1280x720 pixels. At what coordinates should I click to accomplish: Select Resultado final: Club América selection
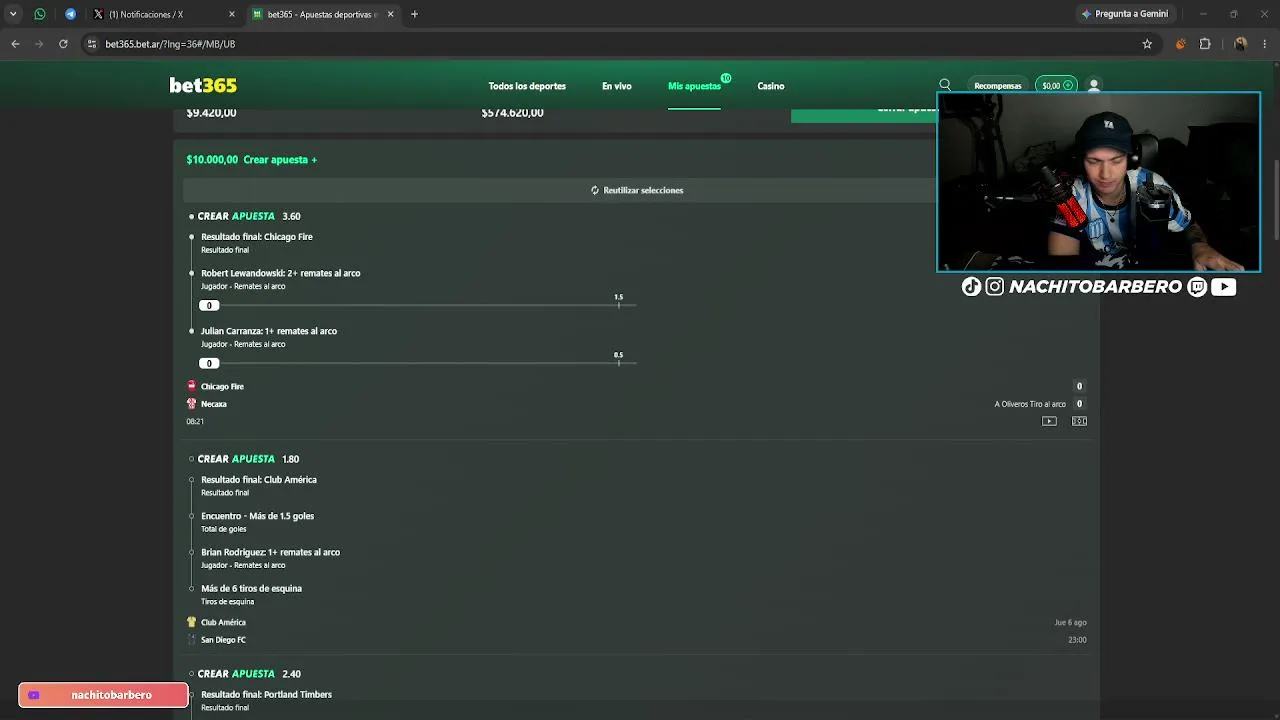pos(259,480)
